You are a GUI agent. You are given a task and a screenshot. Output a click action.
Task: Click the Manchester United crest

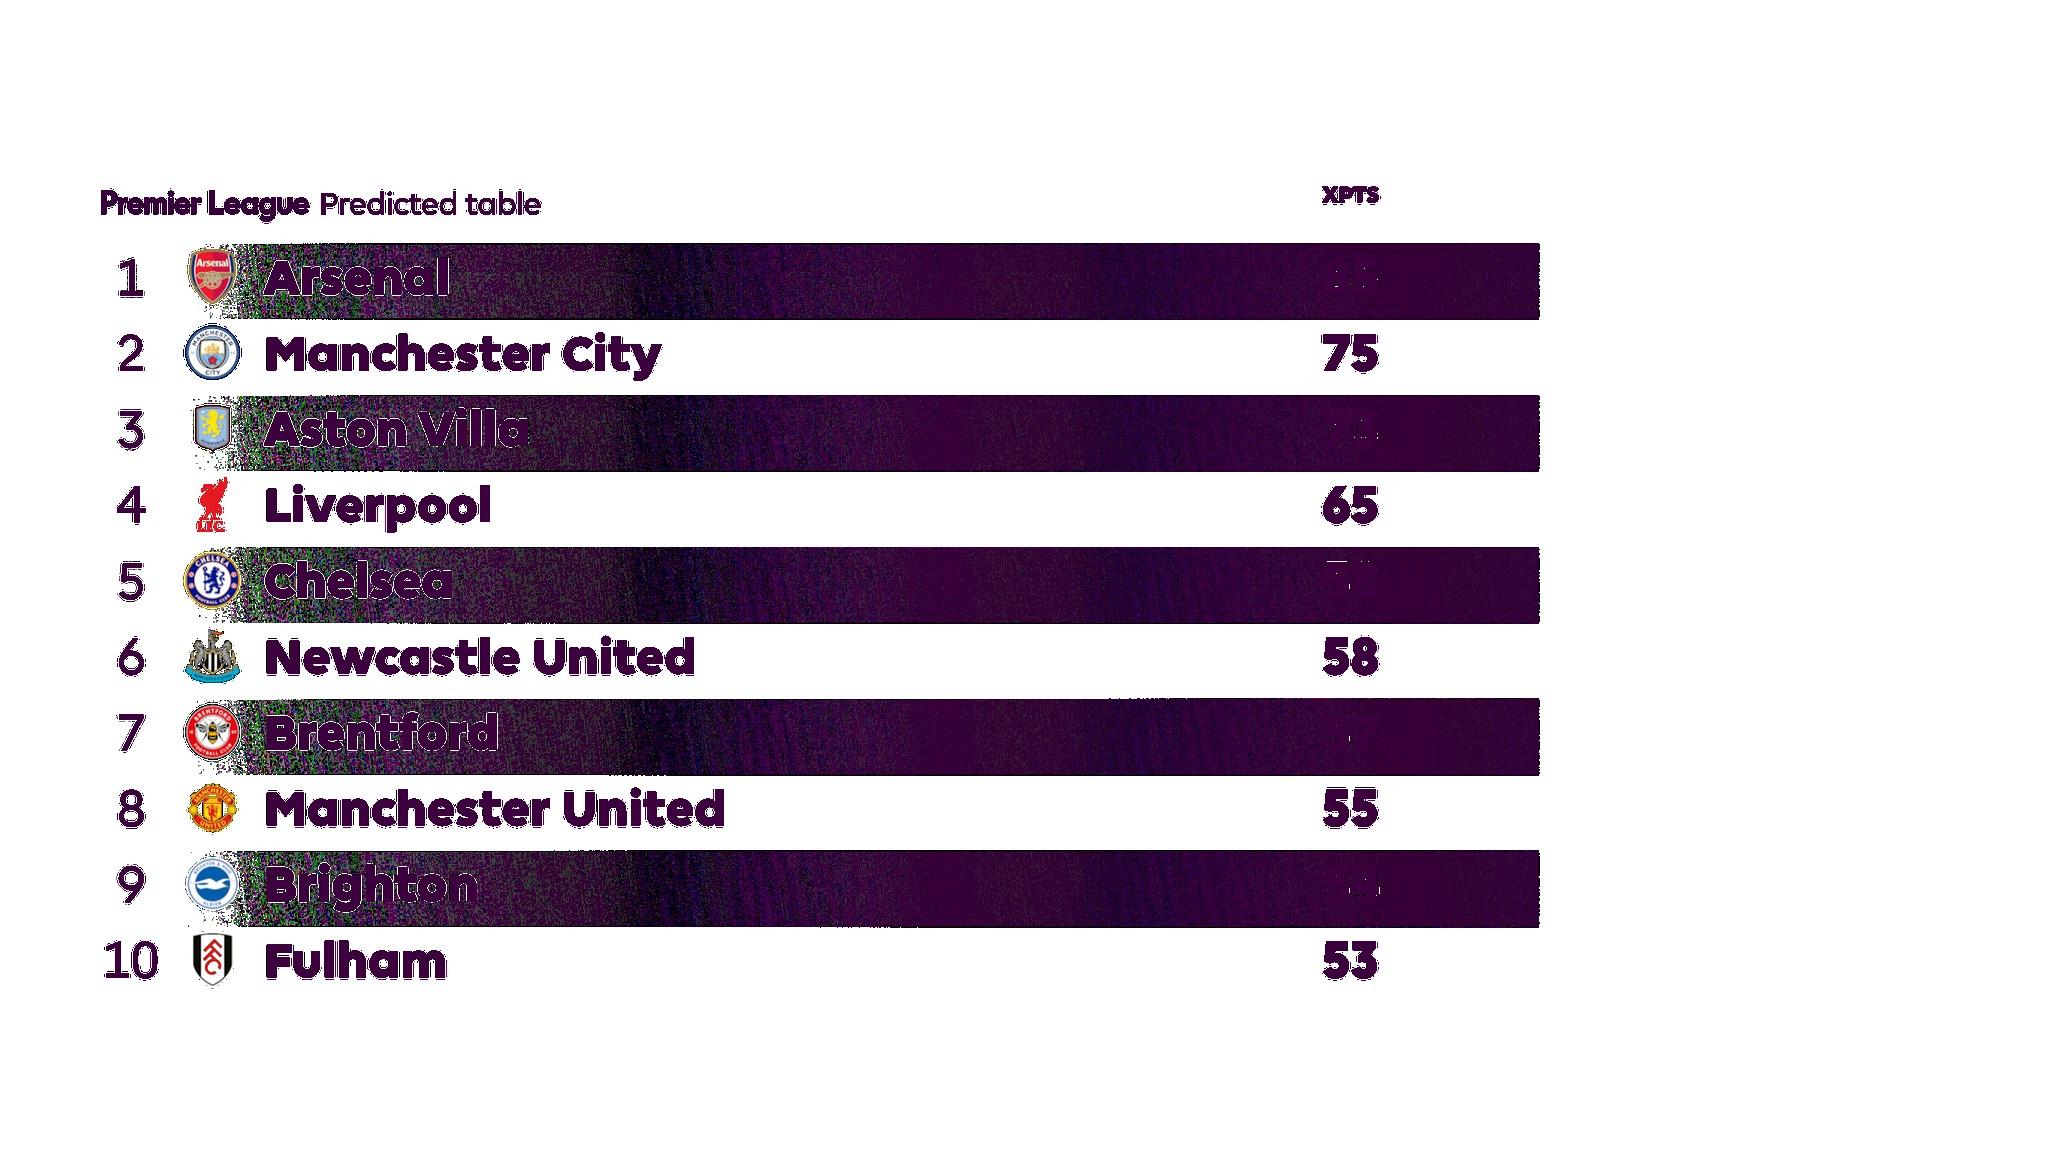coord(212,809)
